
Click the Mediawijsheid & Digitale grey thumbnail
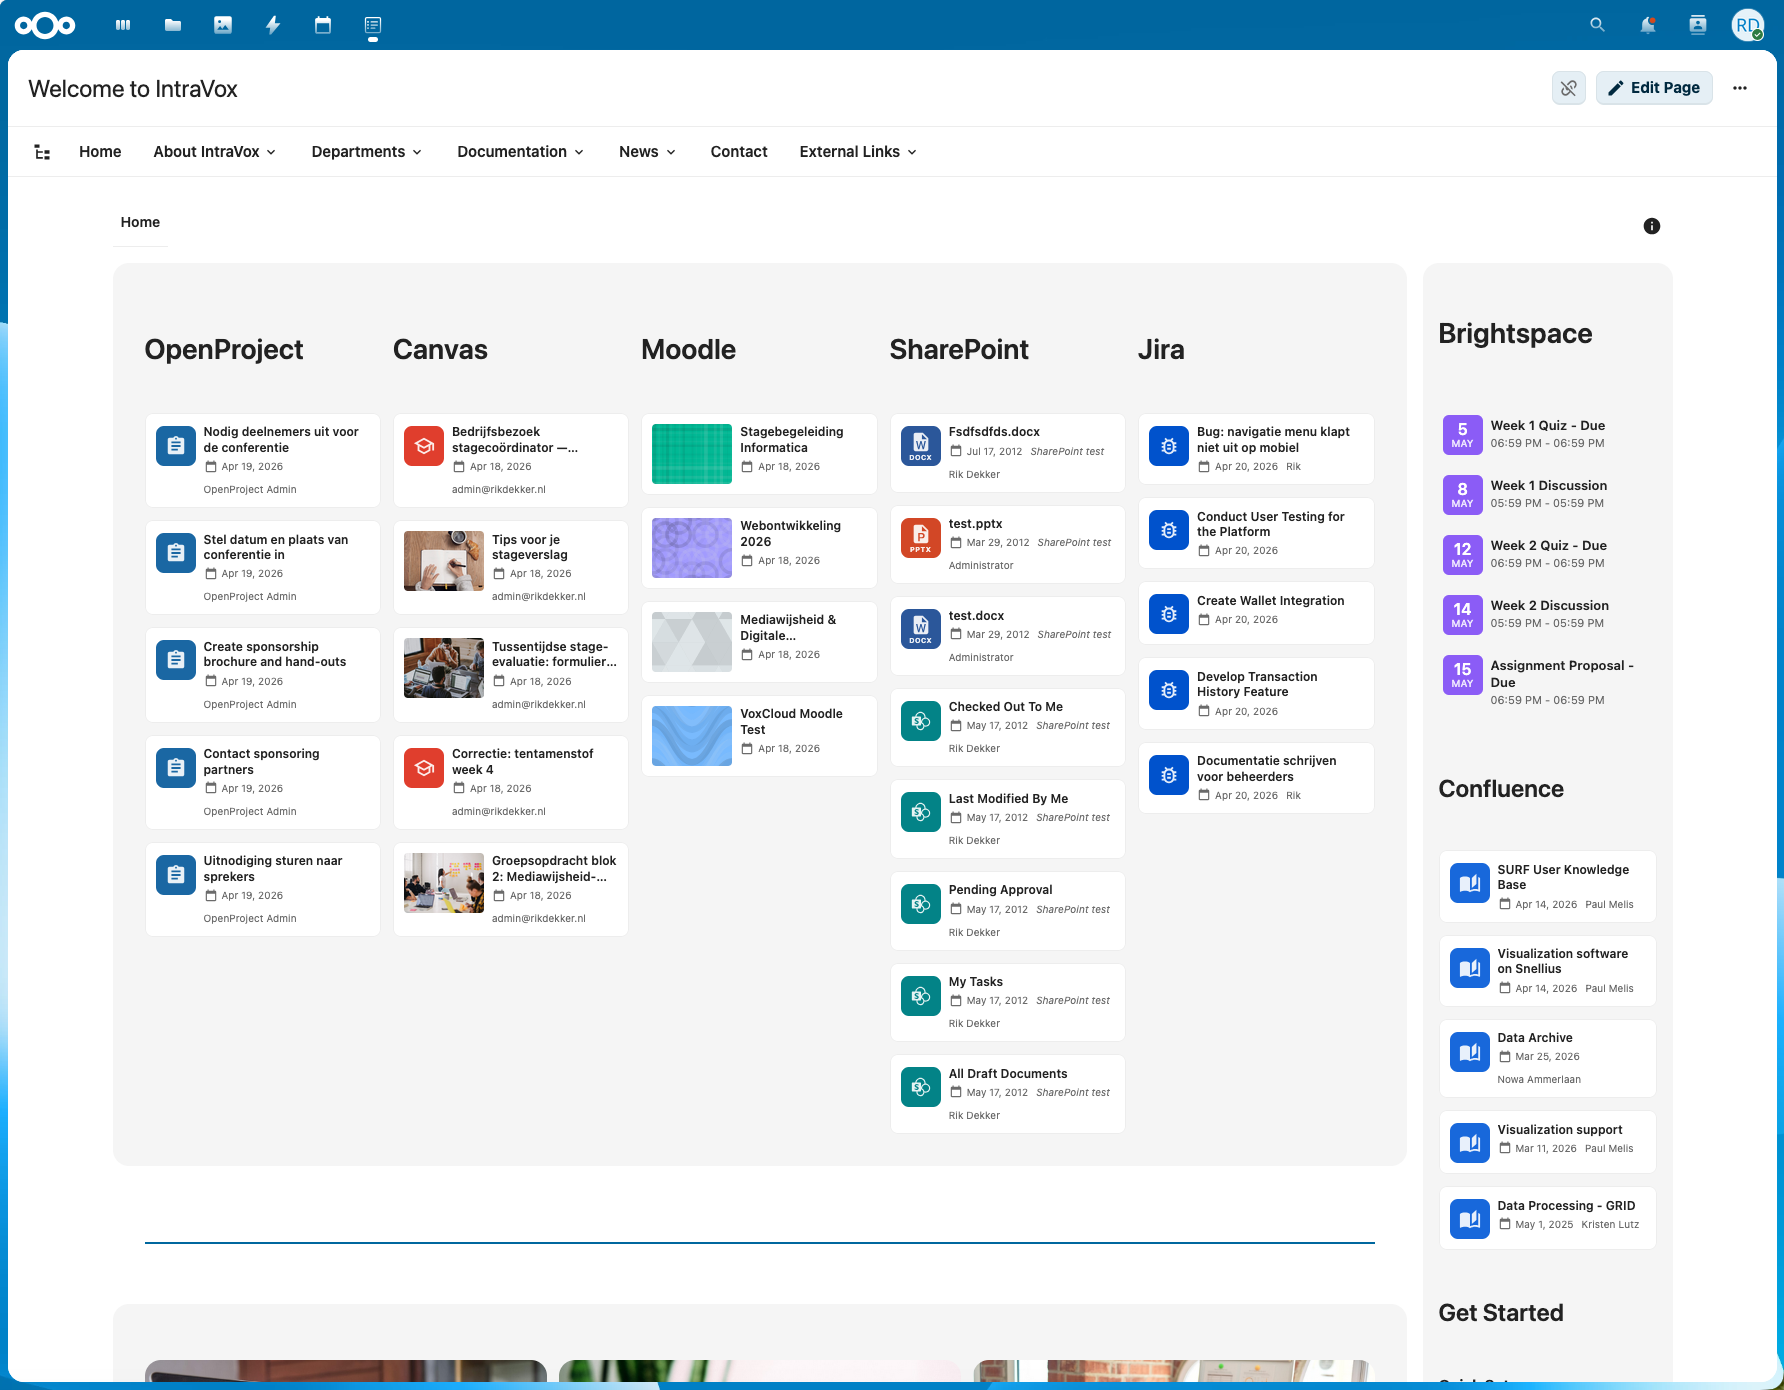[692, 642]
